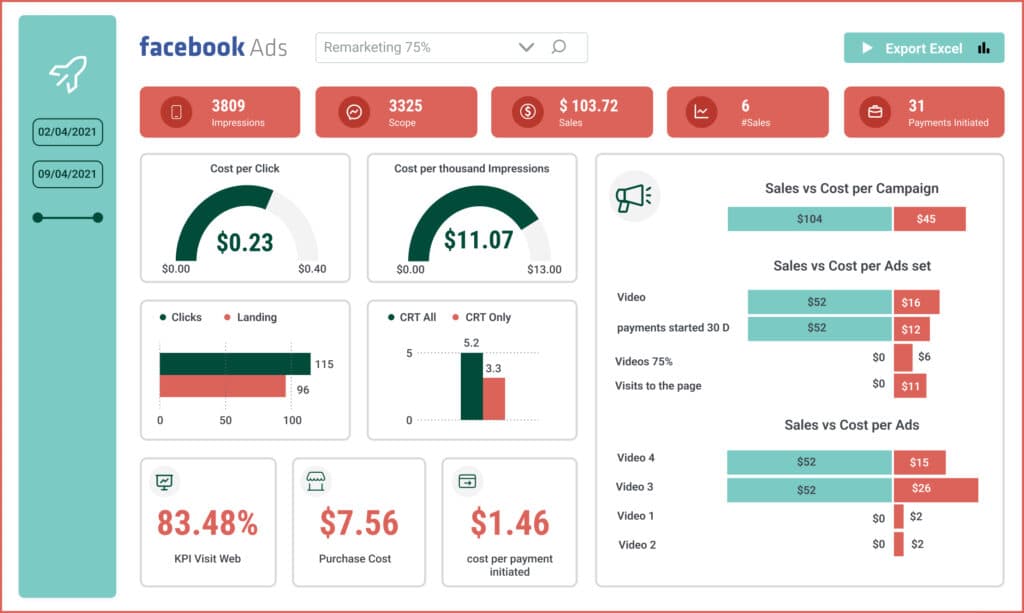
Task: Click the 3325 Scope card
Action: coord(396,112)
